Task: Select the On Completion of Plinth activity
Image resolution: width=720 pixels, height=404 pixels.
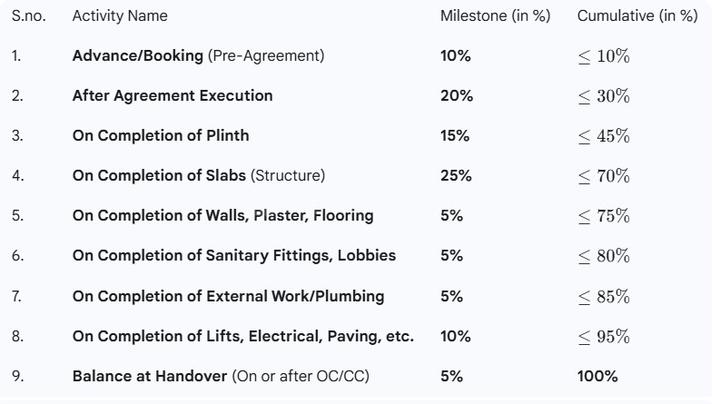Action: pos(160,136)
